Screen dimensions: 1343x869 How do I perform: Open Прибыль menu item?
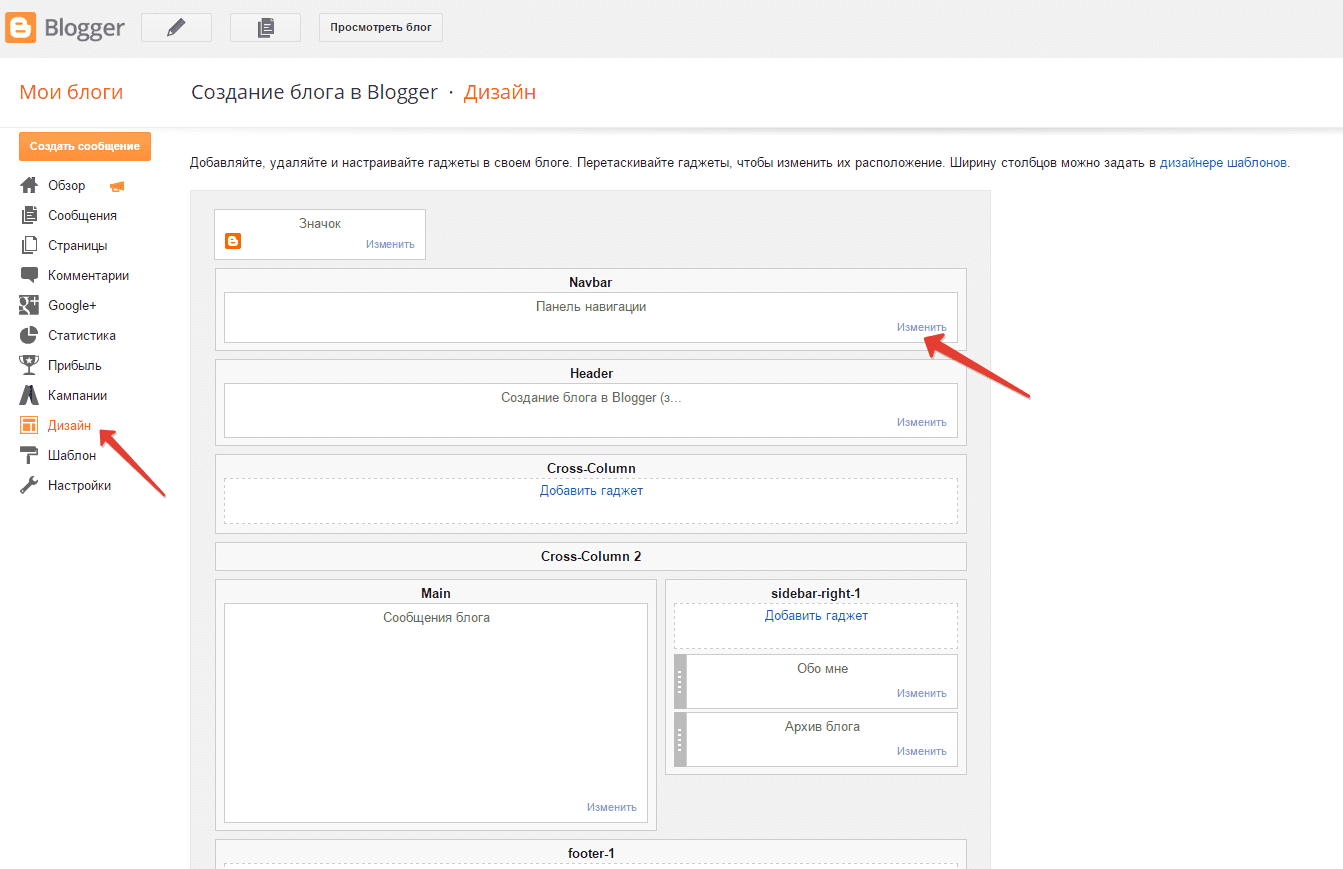pos(75,365)
